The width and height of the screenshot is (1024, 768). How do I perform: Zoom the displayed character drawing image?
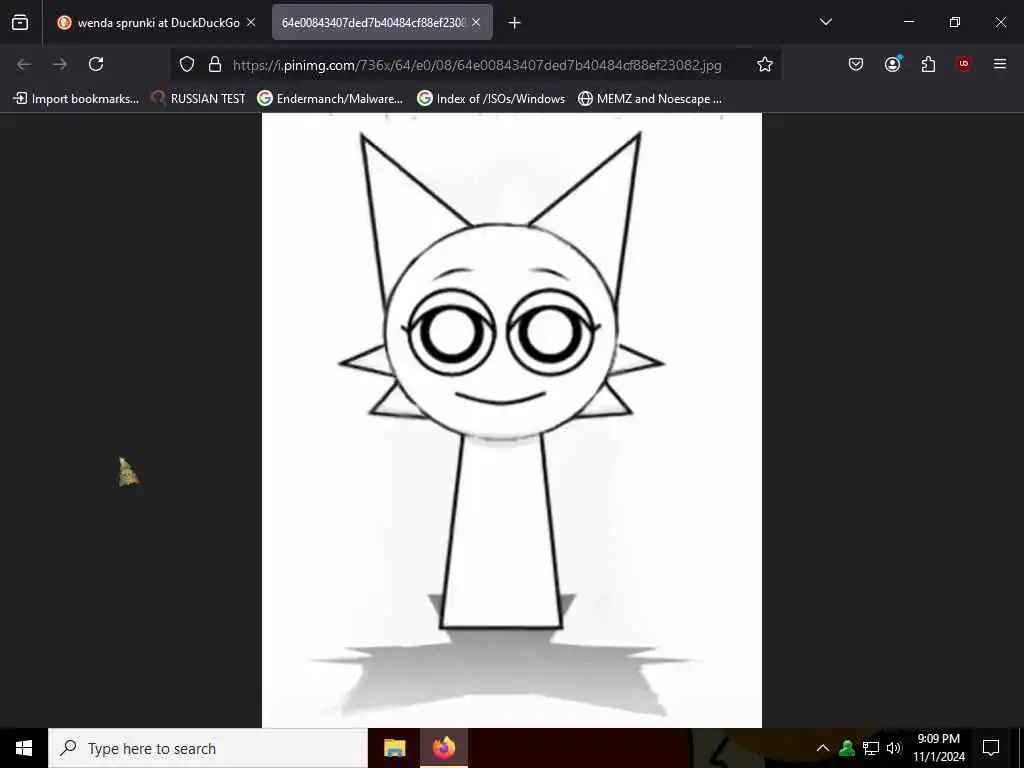coord(511,420)
